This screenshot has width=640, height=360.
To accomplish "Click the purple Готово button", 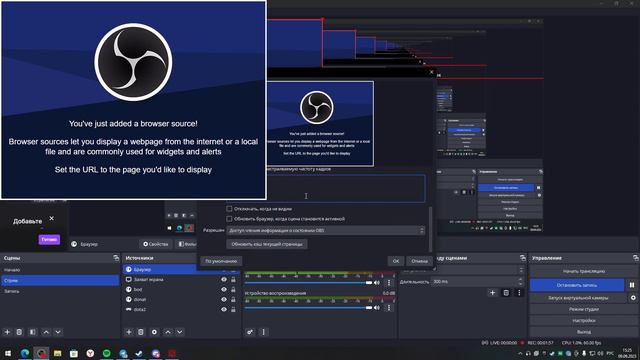I will [49, 240].
